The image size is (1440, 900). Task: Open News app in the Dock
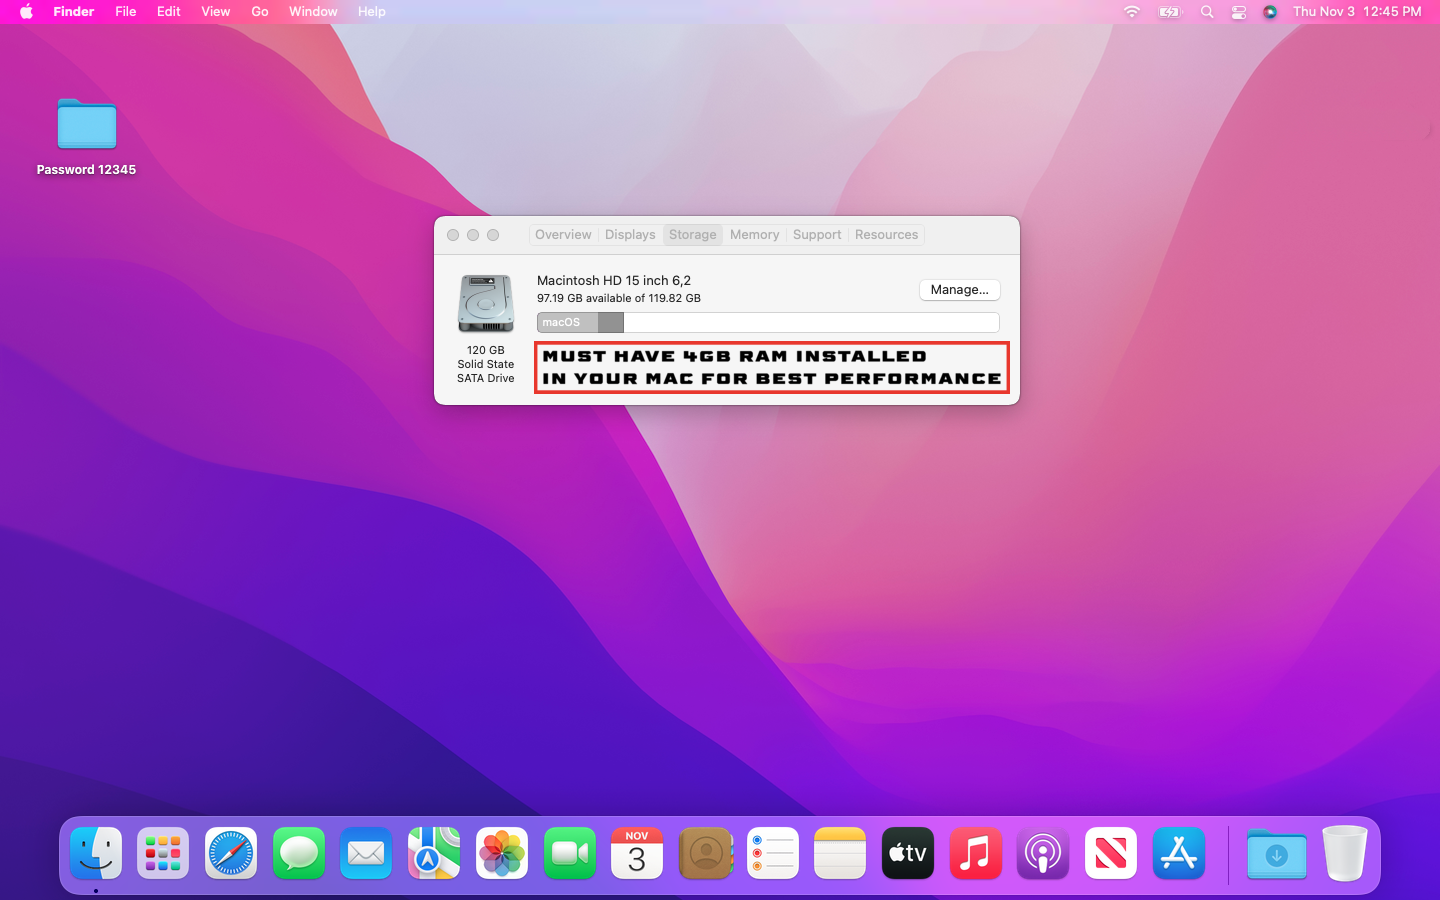[1111, 853]
